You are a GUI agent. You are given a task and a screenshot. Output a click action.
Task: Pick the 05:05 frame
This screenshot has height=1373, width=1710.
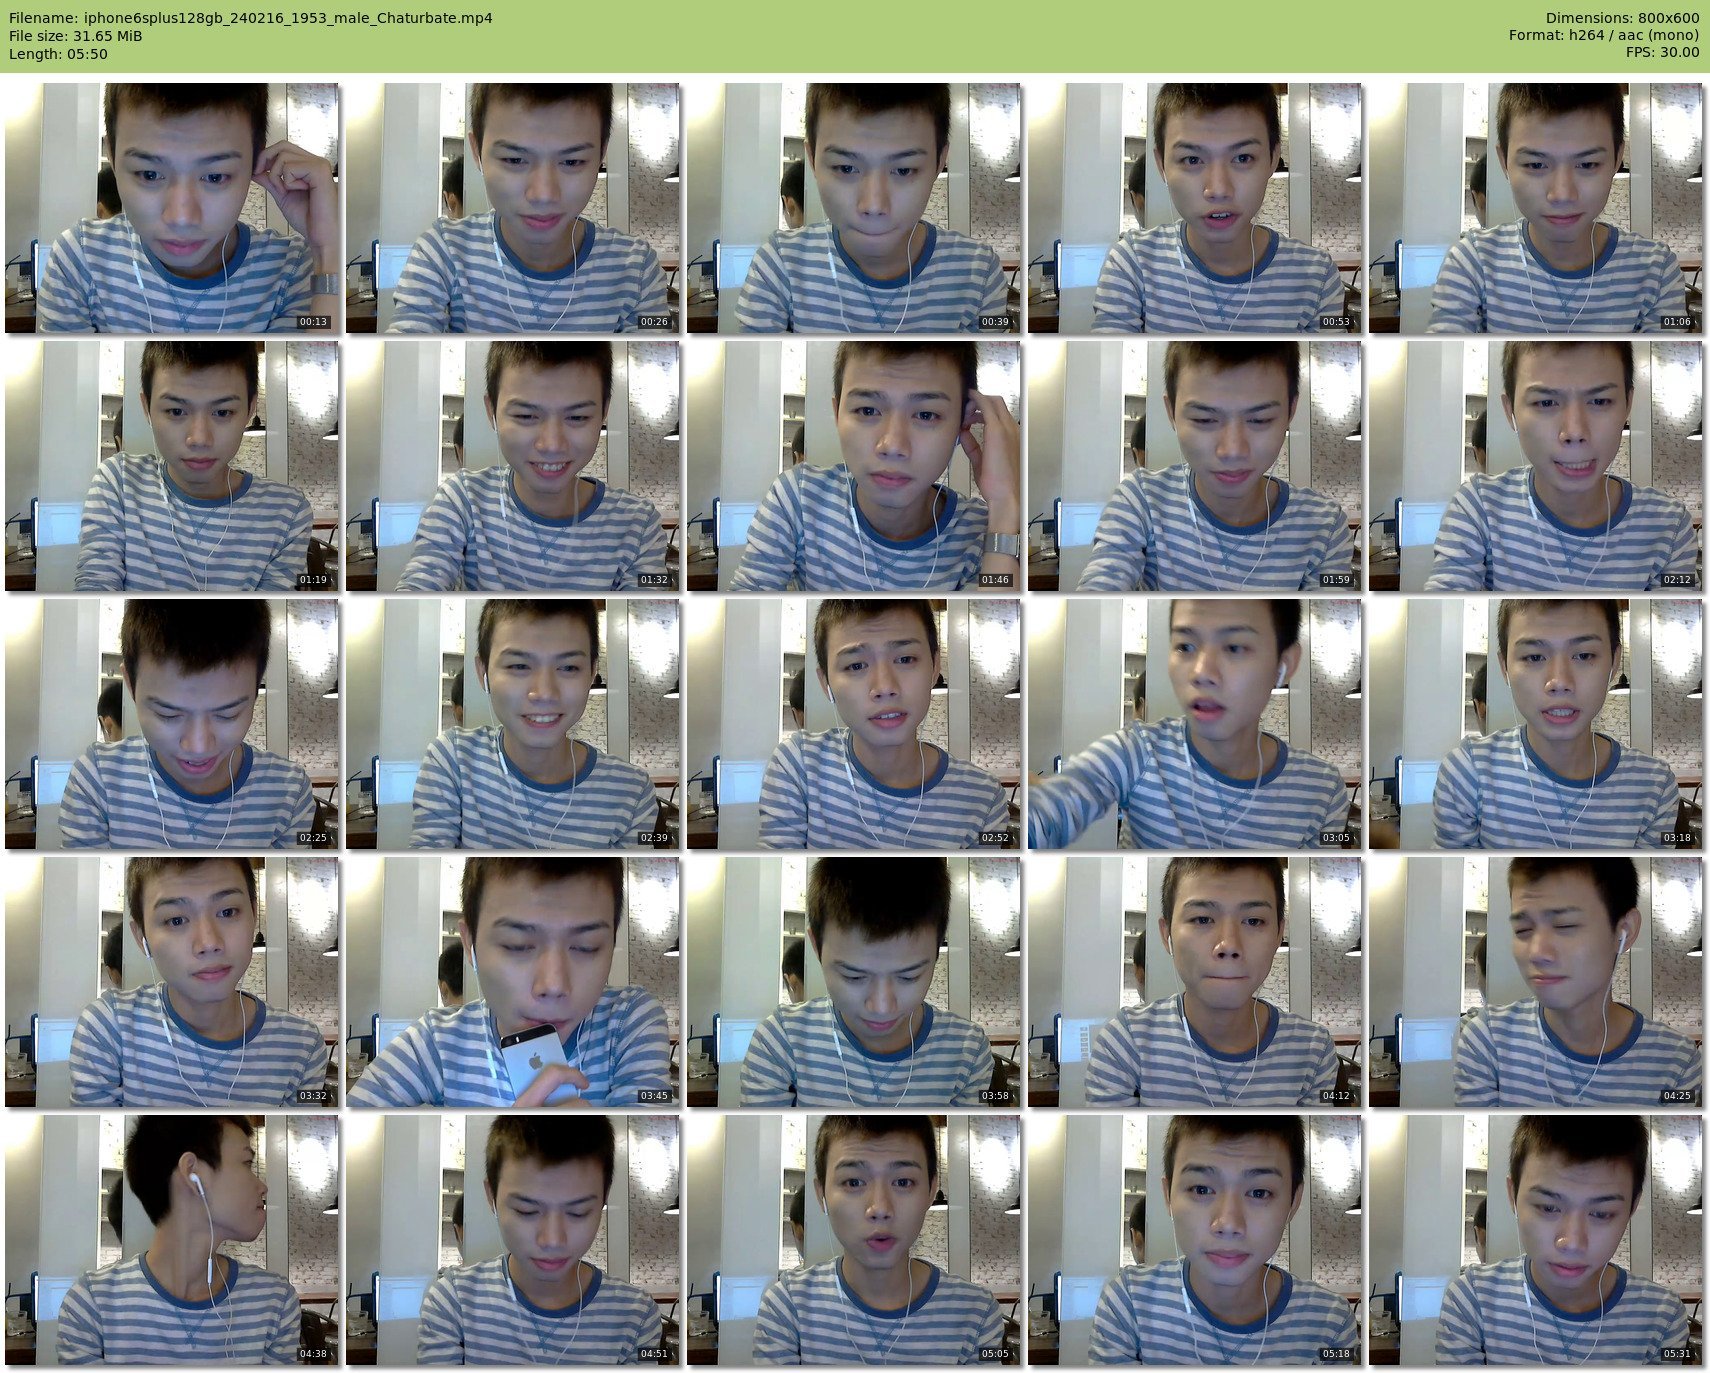click(x=853, y=1240)
